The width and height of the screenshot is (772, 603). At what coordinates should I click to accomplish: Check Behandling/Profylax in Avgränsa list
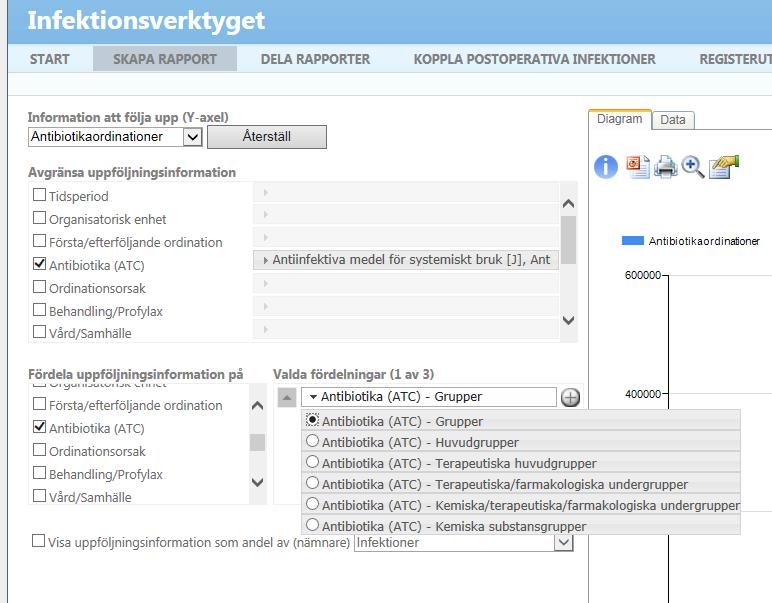pyautogui.click(x=39, y=310)
